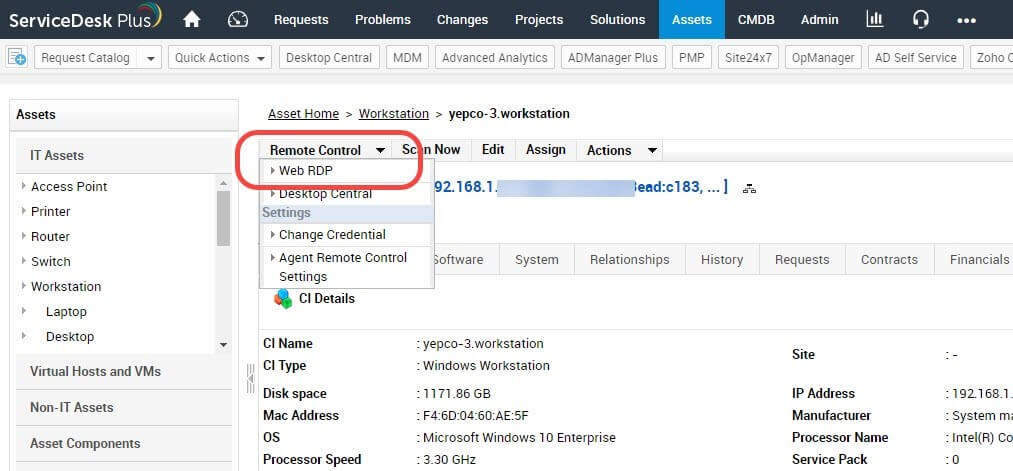The height and width of the screenshot is (471, 1013).
Task: Select Desktop in the asset tree
Action: pyautogui.click(x=70, y=337)
